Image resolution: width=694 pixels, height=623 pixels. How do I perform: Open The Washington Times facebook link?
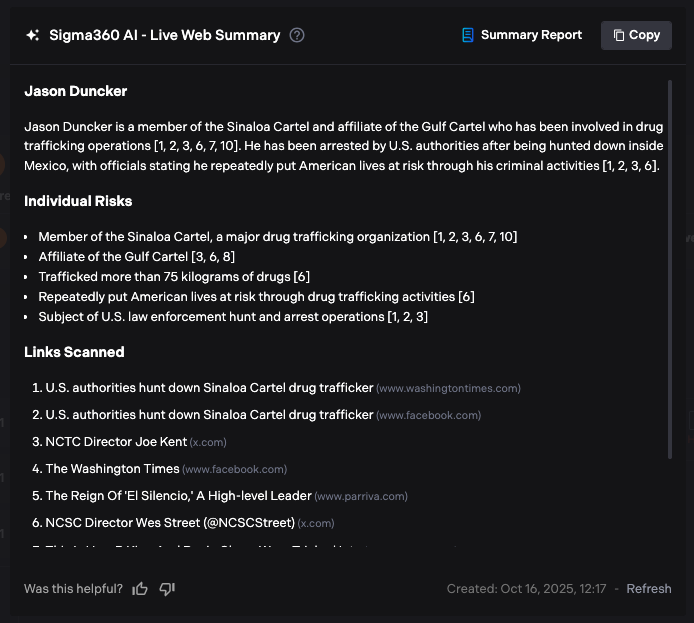(112, 469)
